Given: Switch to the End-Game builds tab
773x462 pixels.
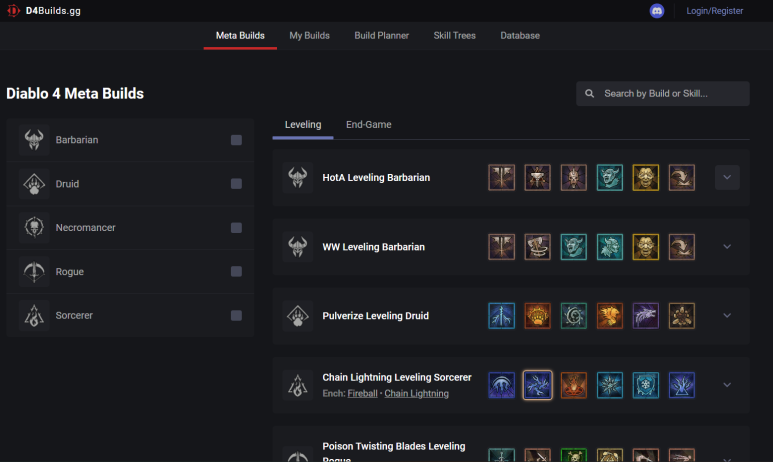Looking at the screenshot, I should pyautogui.click(x=369, y=125).
